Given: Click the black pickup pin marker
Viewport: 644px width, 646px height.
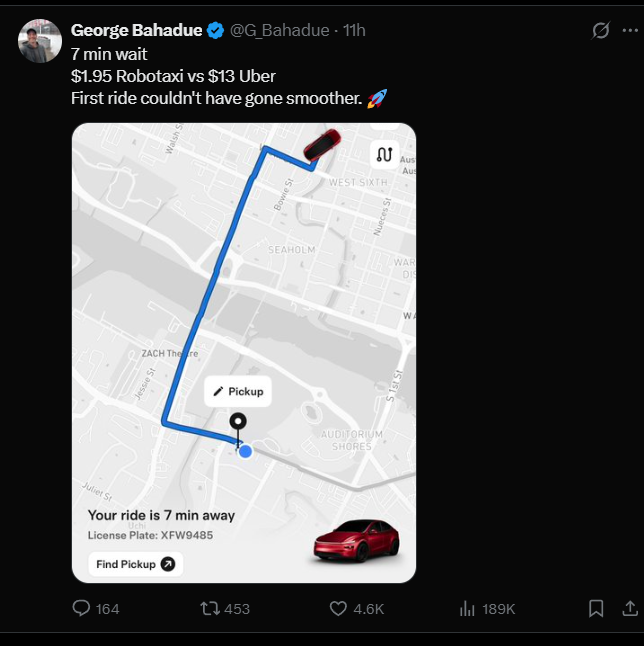Looking at the screenshot, I should point(238,424).
